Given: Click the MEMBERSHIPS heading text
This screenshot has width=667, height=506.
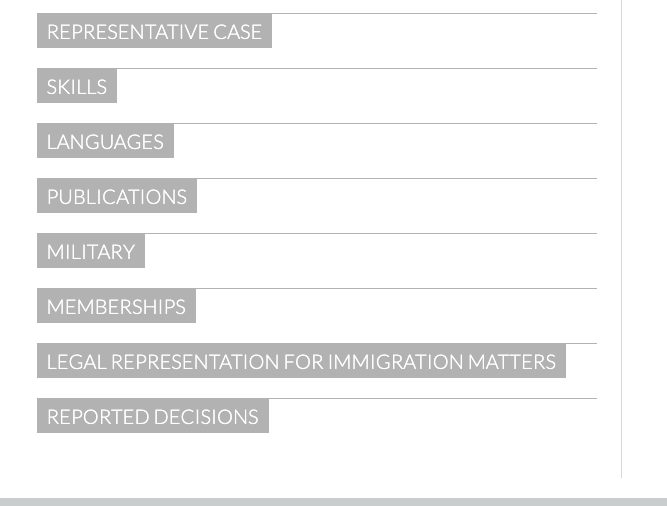Looking at the screenshot, I should [117, 307].
